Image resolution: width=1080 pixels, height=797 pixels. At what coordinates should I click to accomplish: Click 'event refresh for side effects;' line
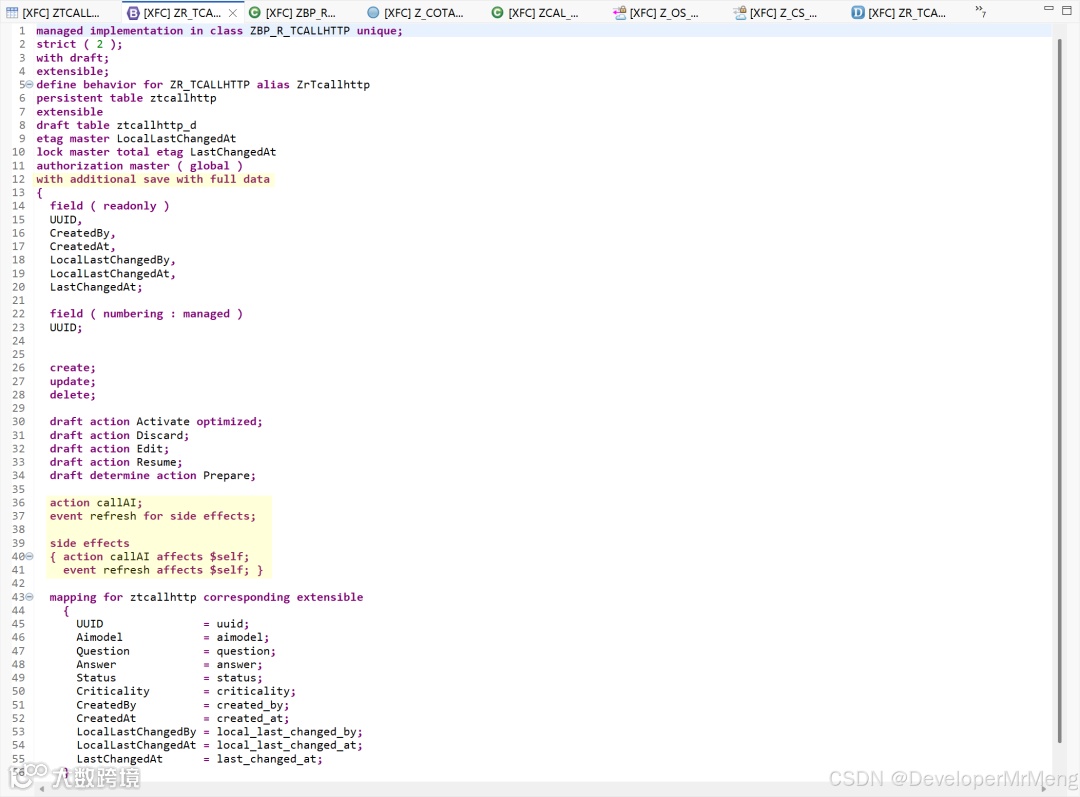[152, 516]
